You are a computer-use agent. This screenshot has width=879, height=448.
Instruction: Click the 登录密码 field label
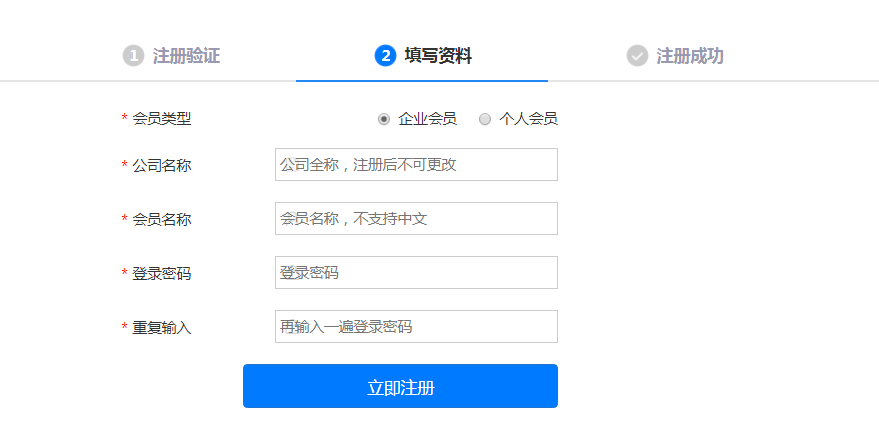161,274
